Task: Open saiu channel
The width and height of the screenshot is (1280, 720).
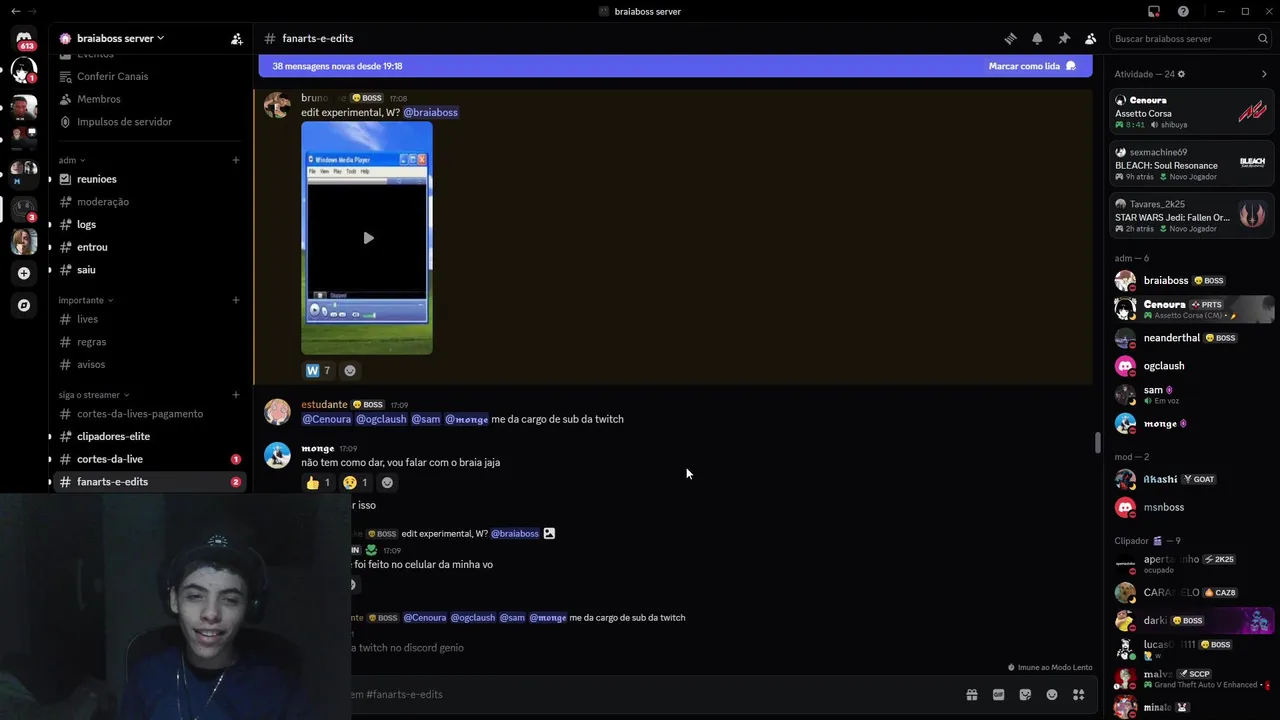Action: pyautogui.click(x=150, y=270)
